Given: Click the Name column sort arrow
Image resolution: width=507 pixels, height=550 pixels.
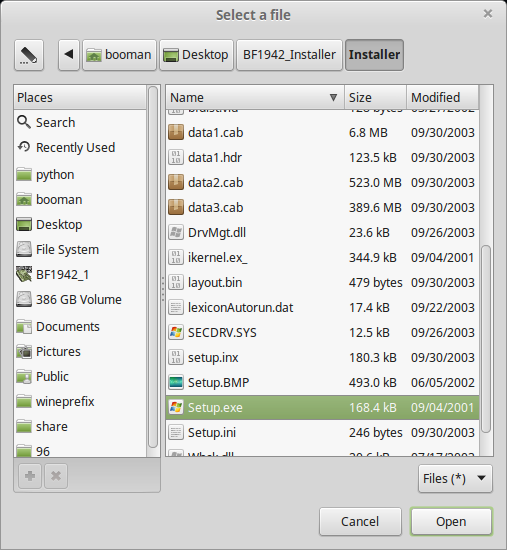Looking at the screenshot, I should (x=333, y=97).
